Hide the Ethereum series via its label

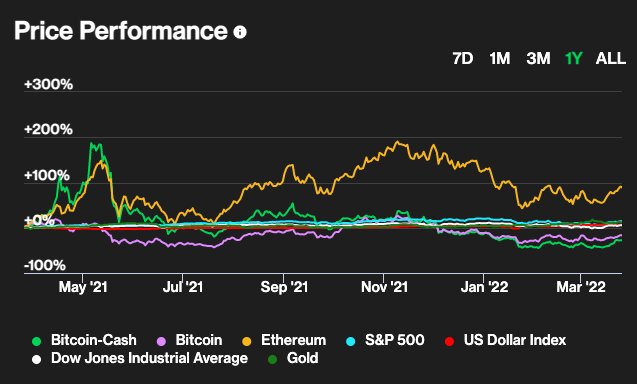coord(293,340)
